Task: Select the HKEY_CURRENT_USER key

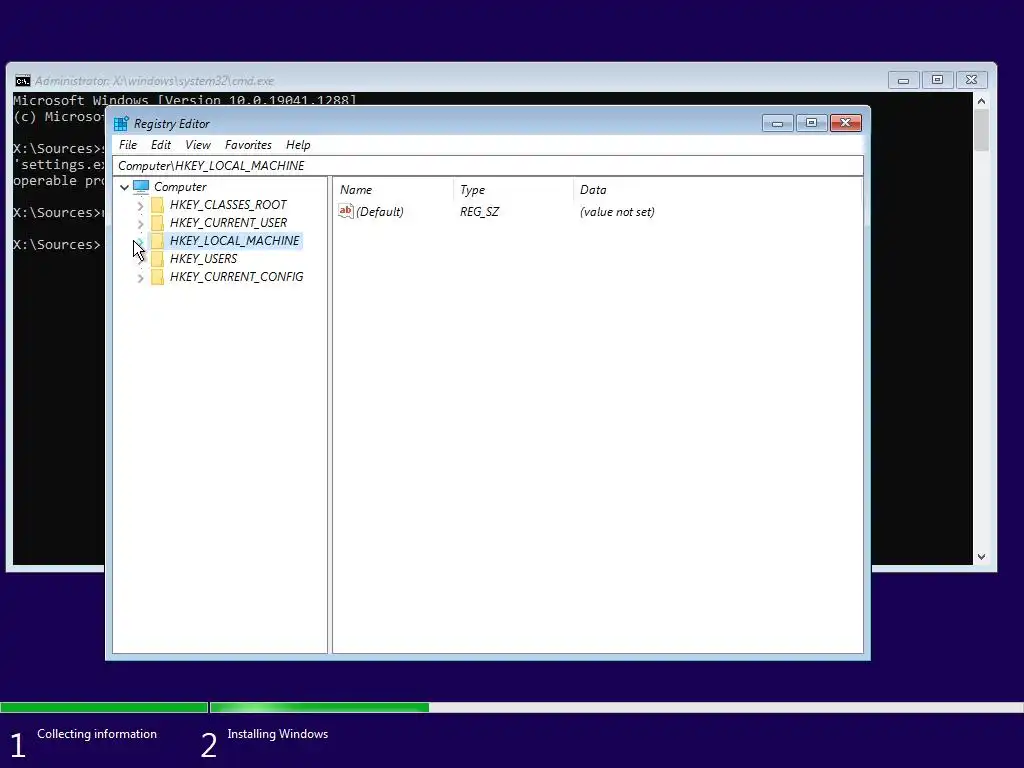Action: click(228, 223)
